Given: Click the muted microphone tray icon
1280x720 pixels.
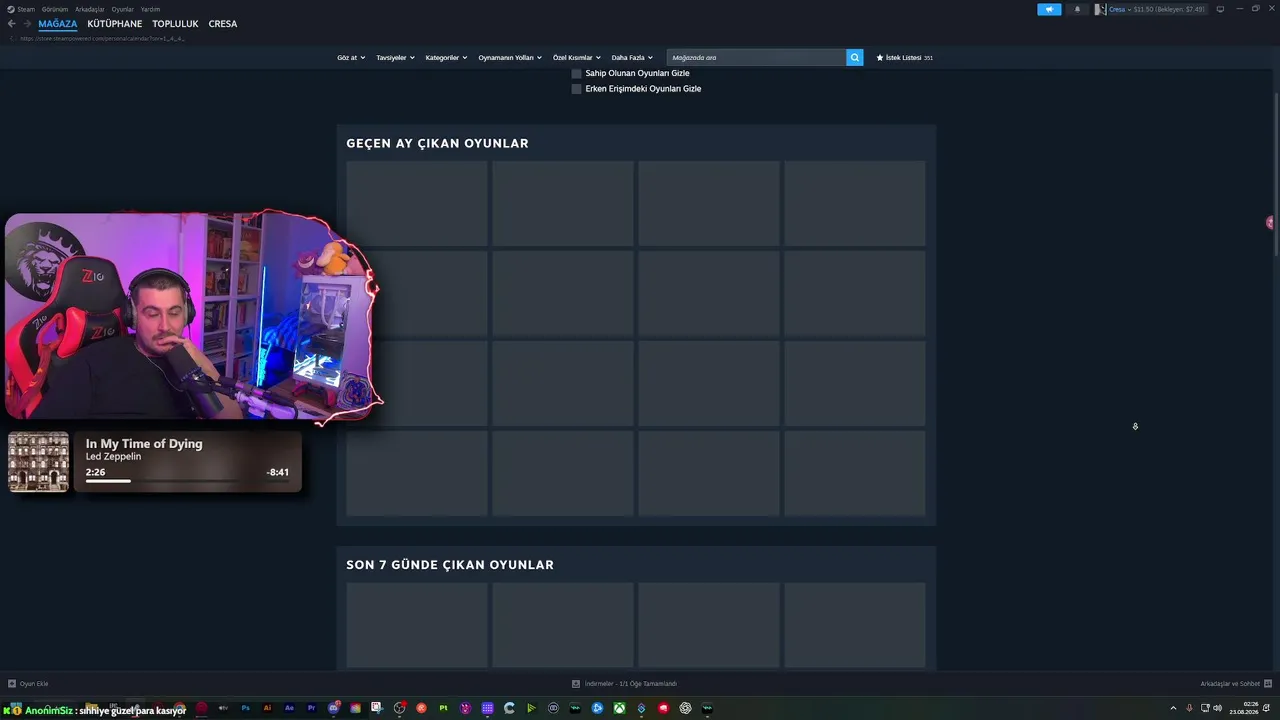Looking at the screenshot, I should coord(1189,708).
